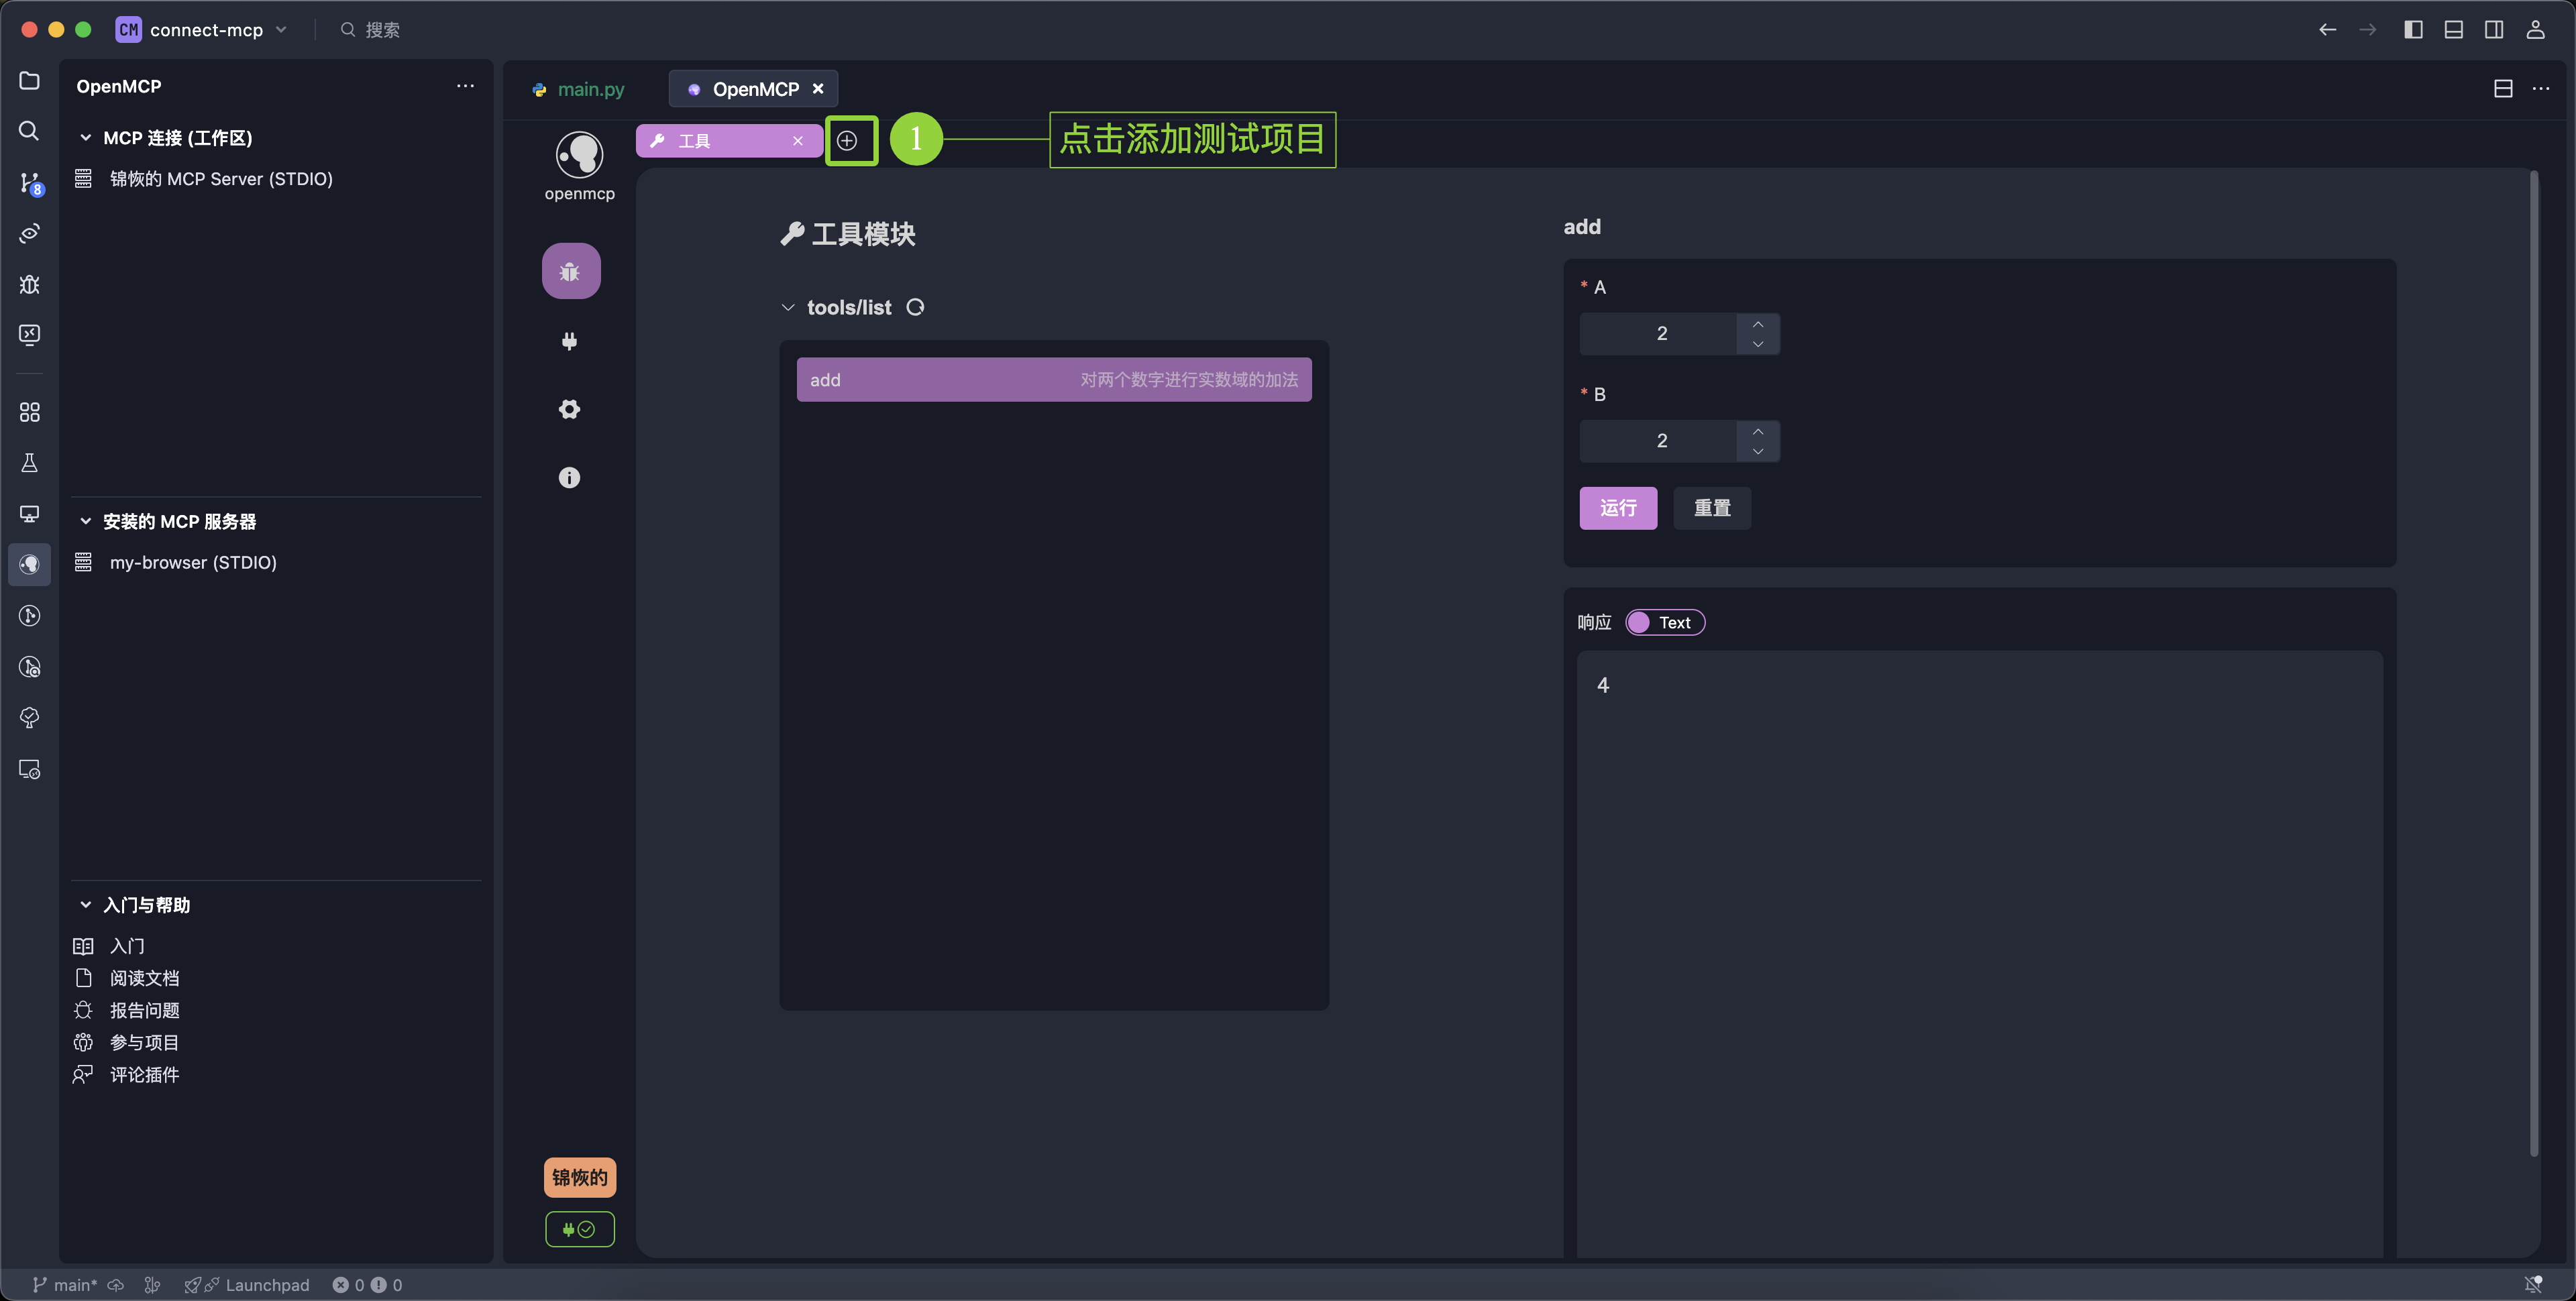This screenshot has height=1301, width=2576.
Task: Increase value A with up stepper arrow
Action: 1757,323
